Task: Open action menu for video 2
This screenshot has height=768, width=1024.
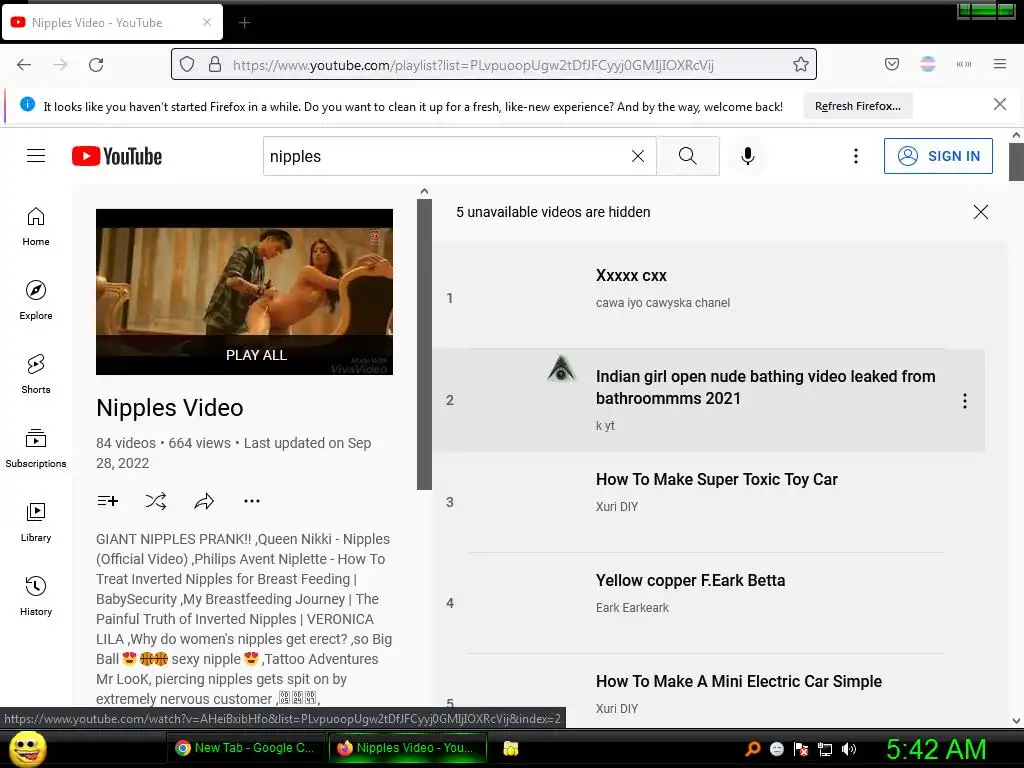Action: click(x=965, y=401)
